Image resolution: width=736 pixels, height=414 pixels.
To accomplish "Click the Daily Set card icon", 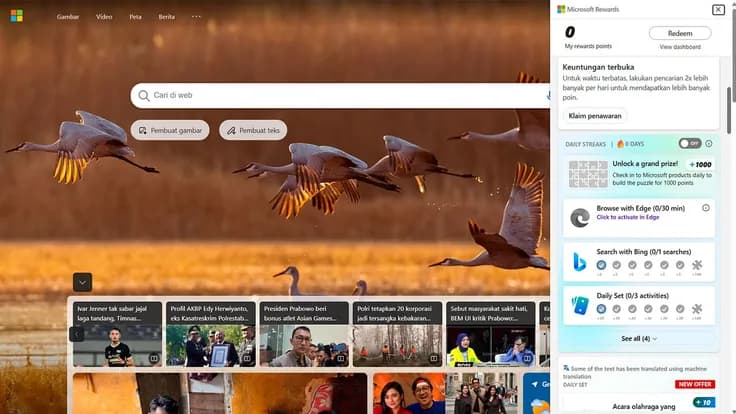I will 580,306.
